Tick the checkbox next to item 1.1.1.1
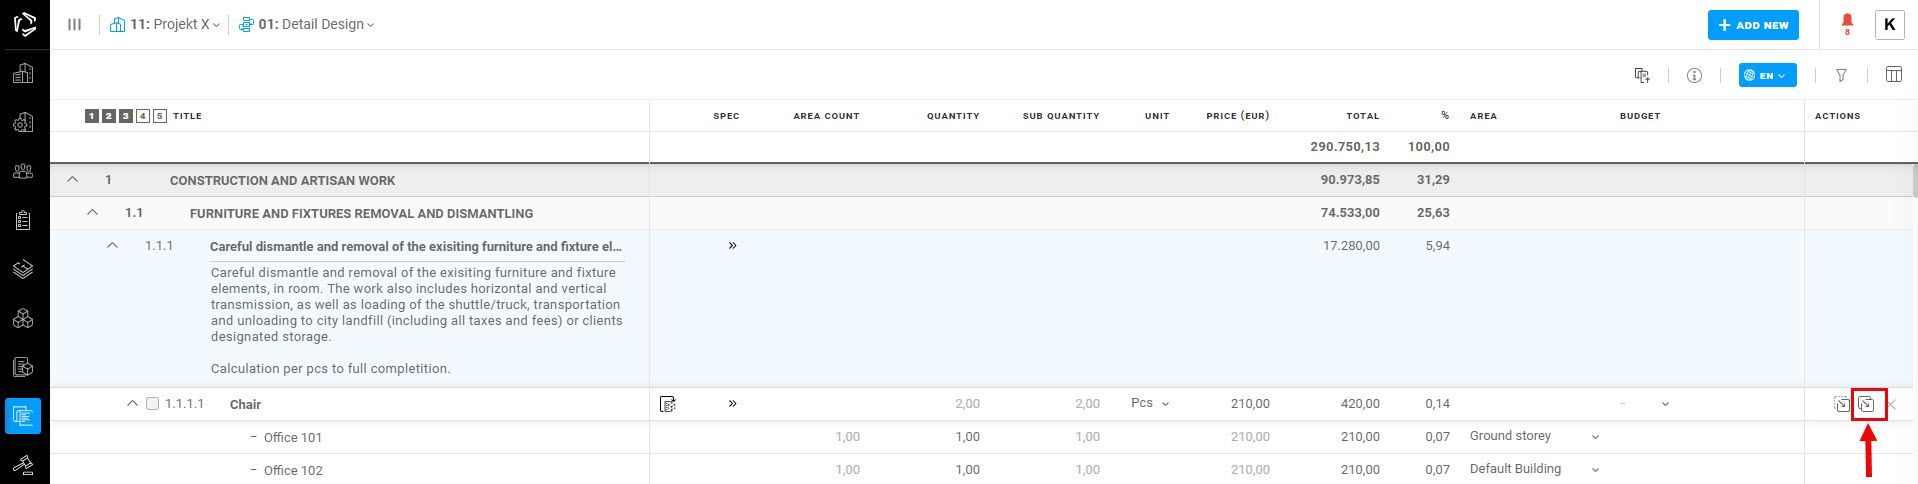 pos(153,404)
